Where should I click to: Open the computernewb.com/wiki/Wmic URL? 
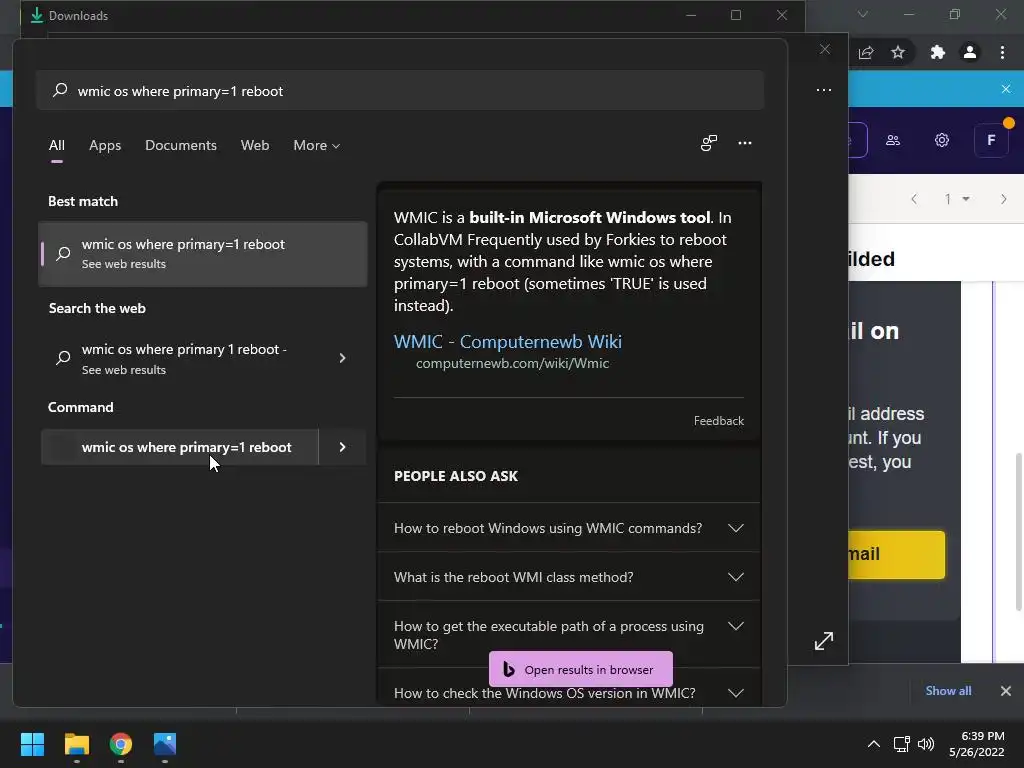(512, 364)
